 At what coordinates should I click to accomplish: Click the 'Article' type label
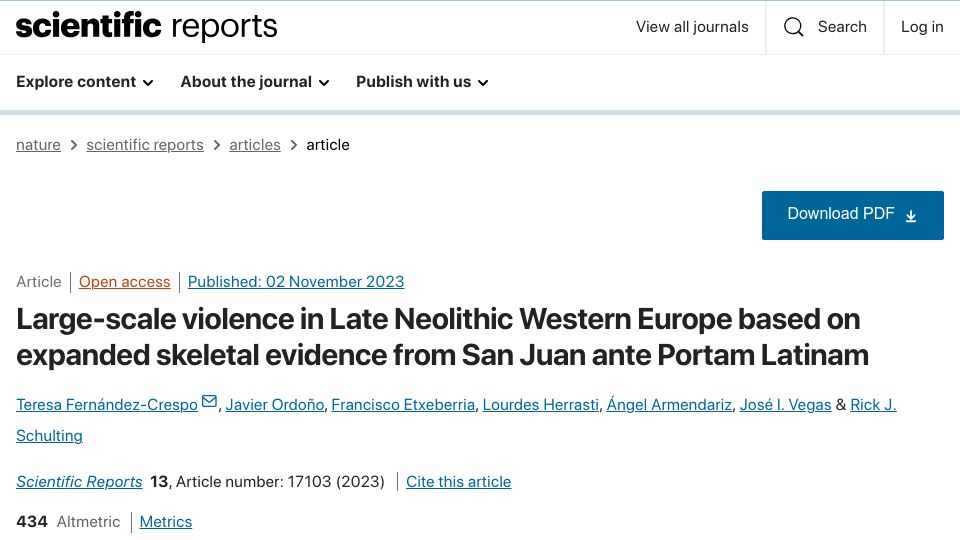coord(39,282)
